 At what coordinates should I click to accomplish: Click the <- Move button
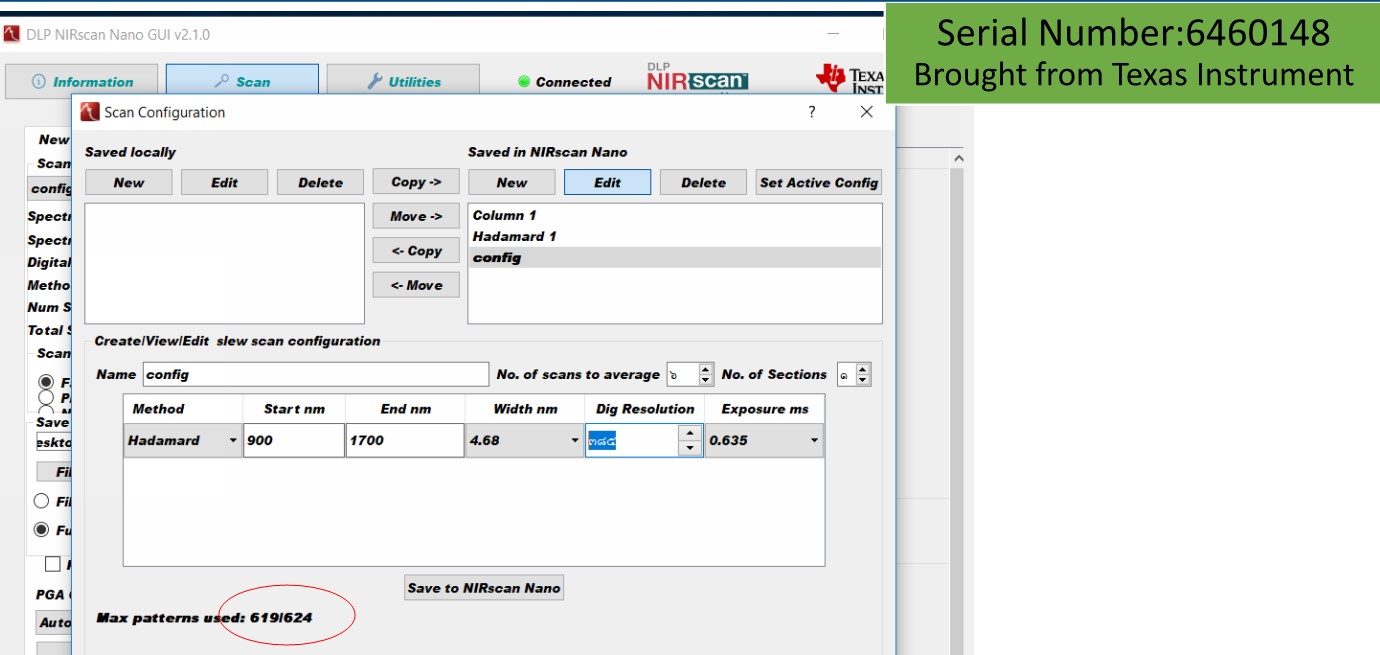(416, 285)
